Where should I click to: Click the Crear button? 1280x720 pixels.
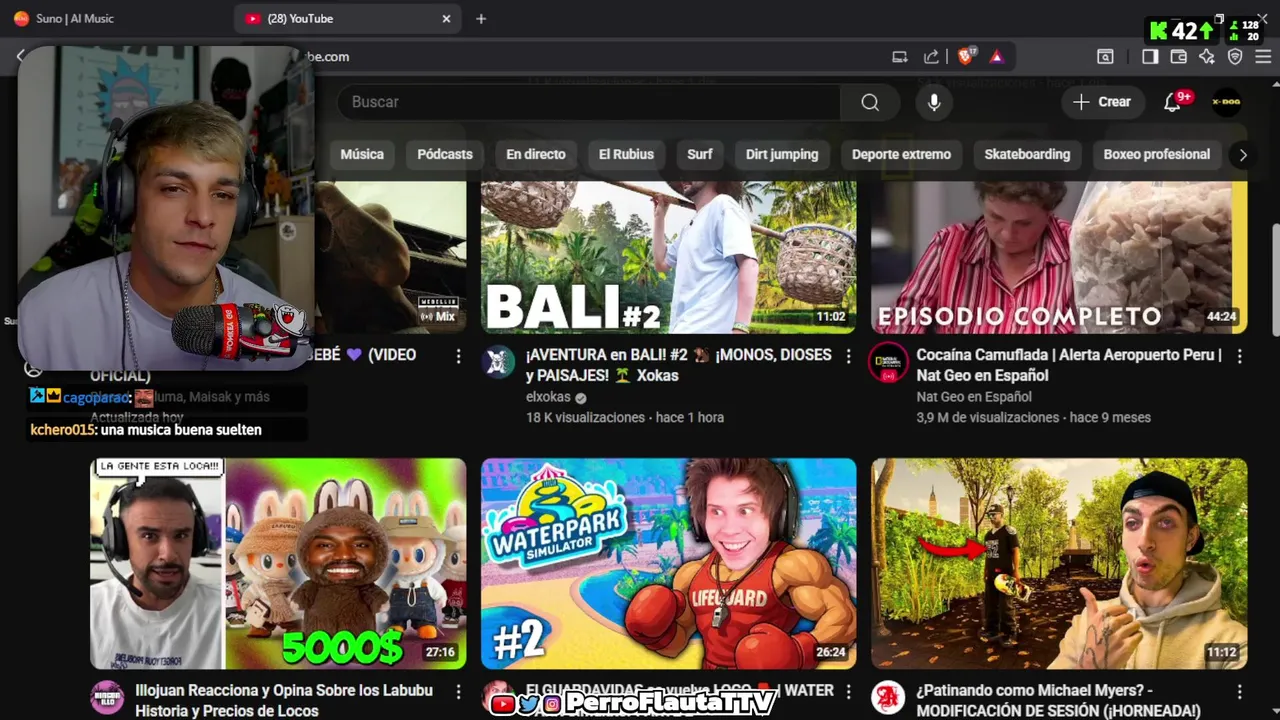tap(1102, 102)
